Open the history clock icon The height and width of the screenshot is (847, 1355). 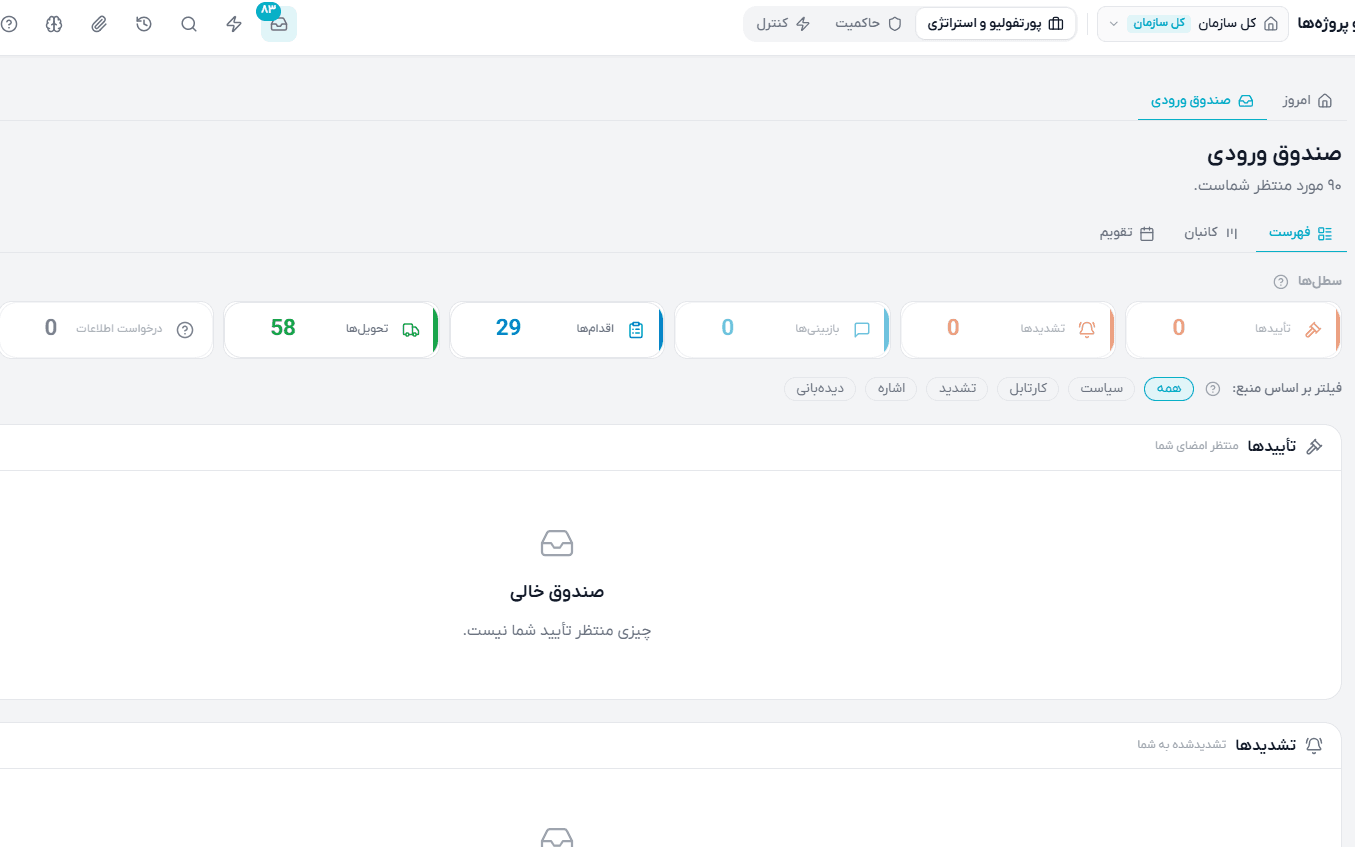coord(144,24)
